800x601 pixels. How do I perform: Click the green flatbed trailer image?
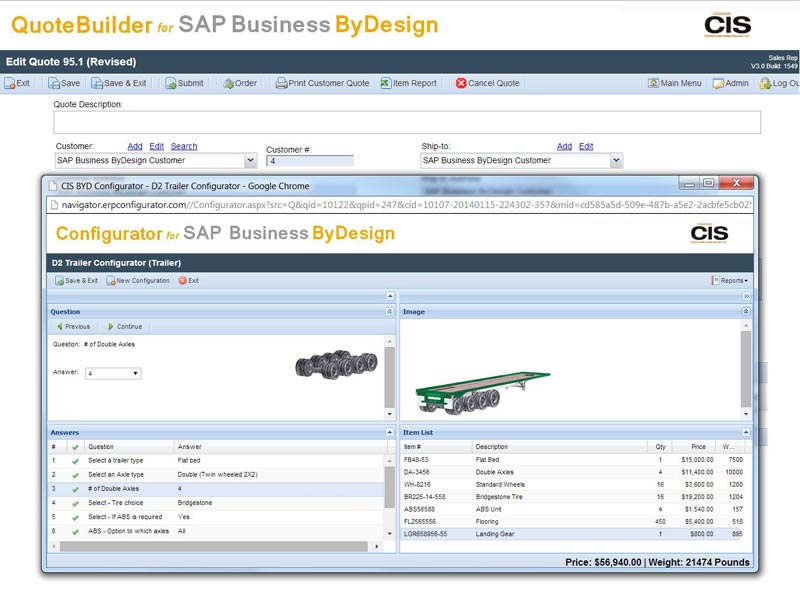[x=483, y=392]
